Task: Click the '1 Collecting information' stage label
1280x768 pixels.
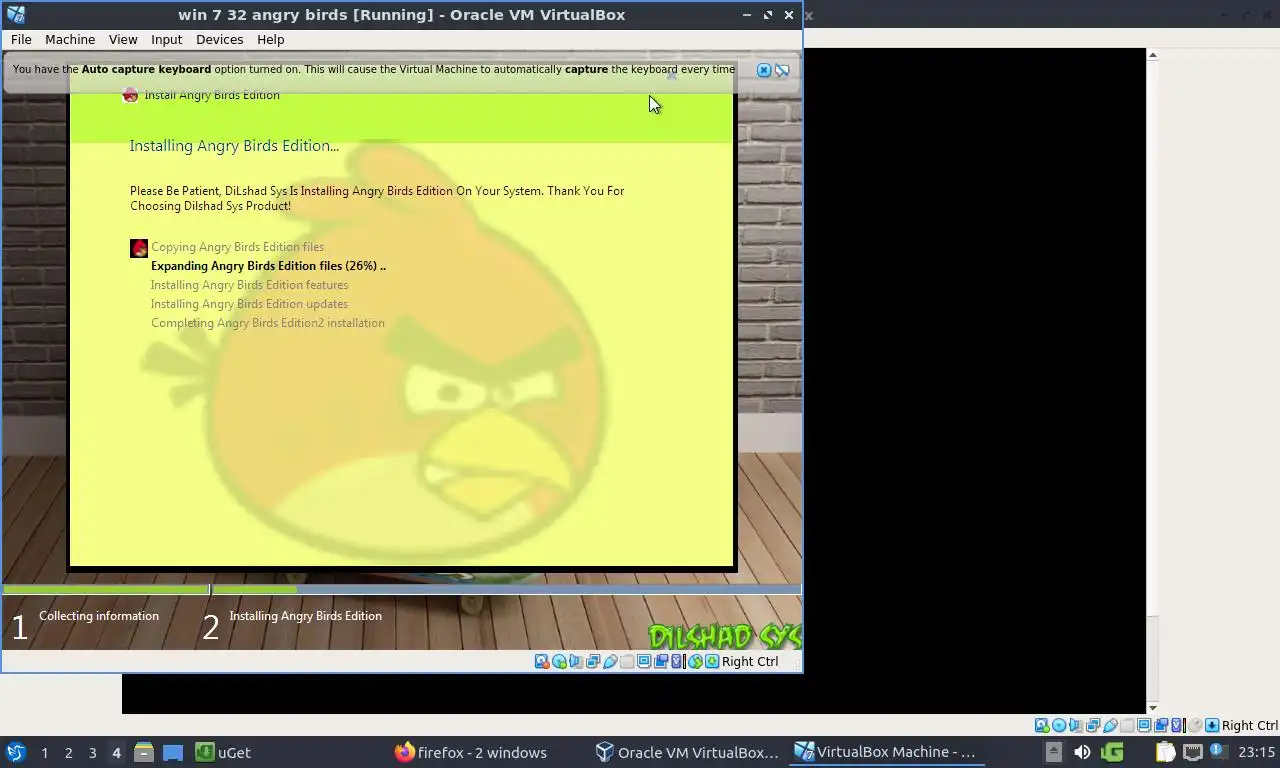Action: click(85, 625)
